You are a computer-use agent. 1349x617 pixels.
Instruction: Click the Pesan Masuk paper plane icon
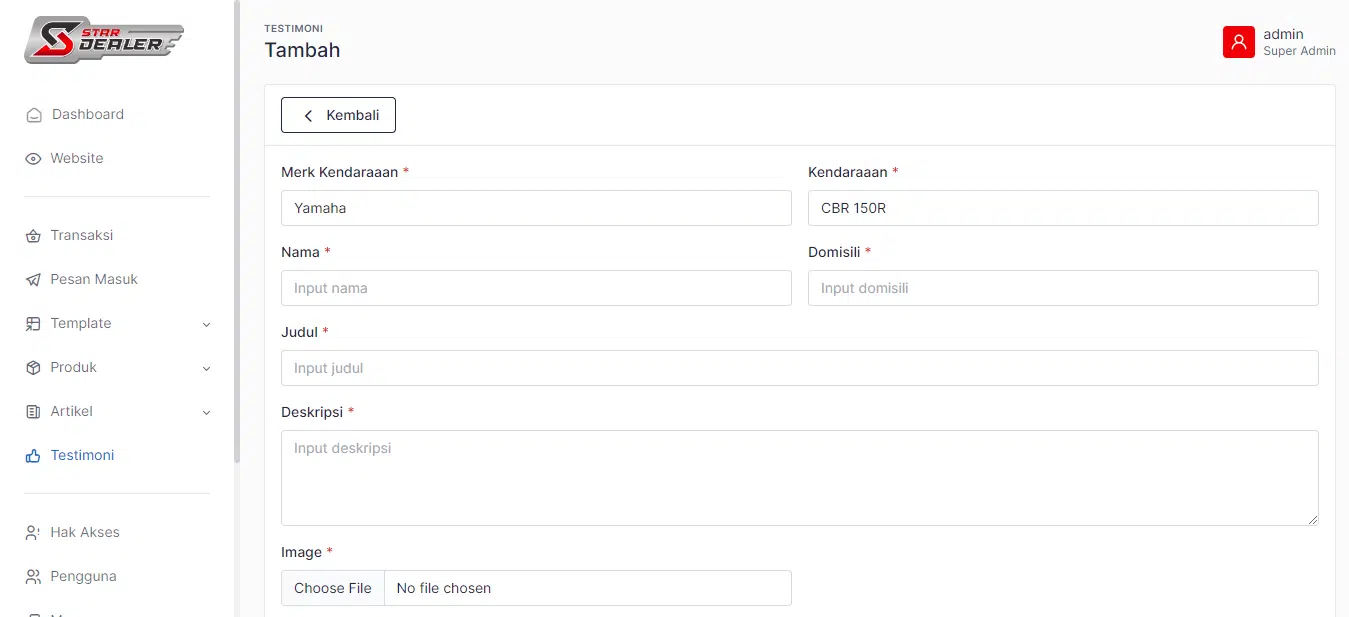[33, 280]
